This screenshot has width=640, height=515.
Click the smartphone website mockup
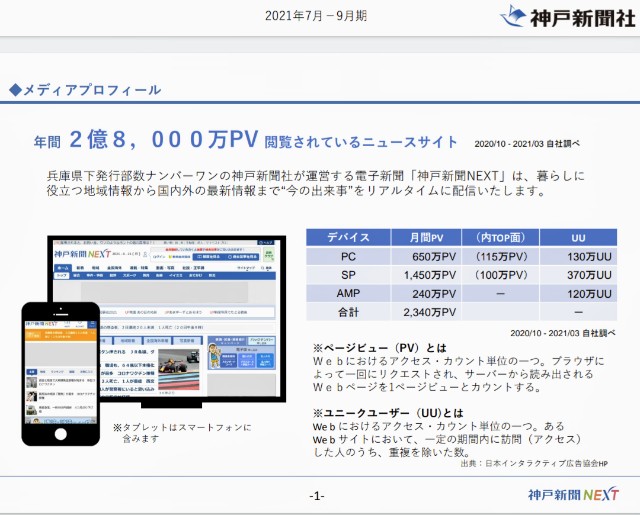[60, 374]
